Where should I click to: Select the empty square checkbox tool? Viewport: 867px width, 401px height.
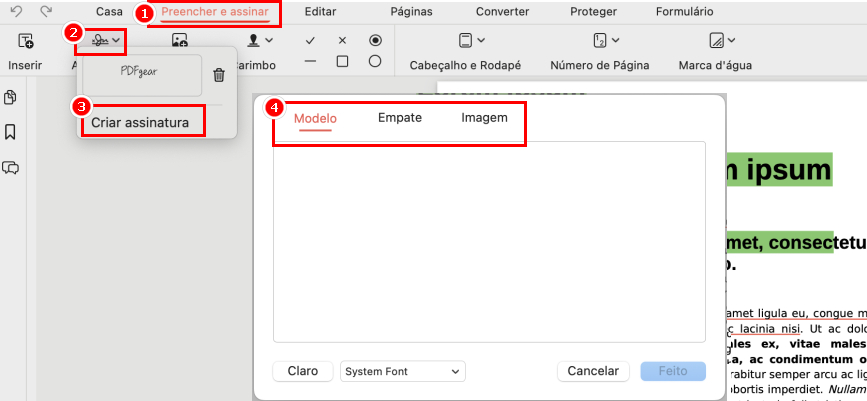pyautogui.click(x=342, y=62)
